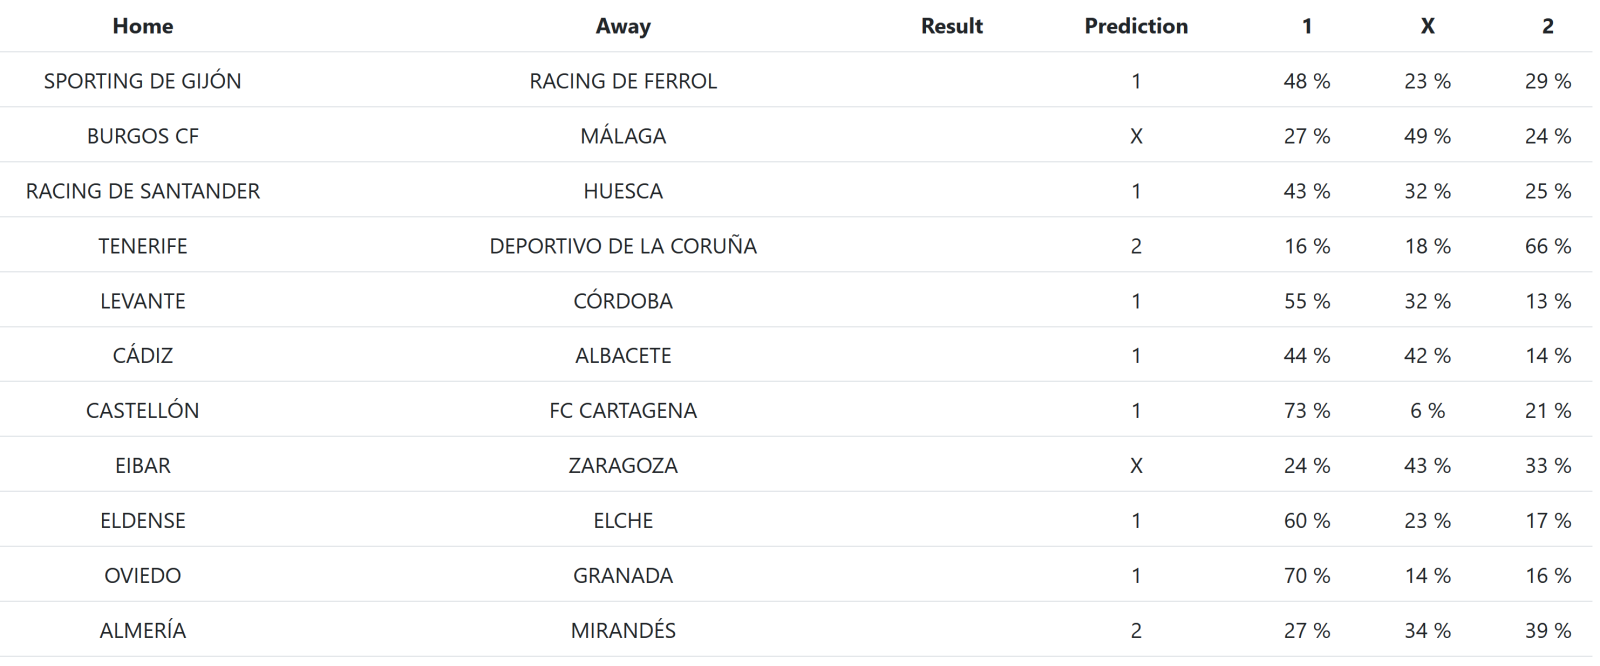Select the Sporting de Gijón team cell
Viewport: 1600px width, 666px height.
[142, 81]
